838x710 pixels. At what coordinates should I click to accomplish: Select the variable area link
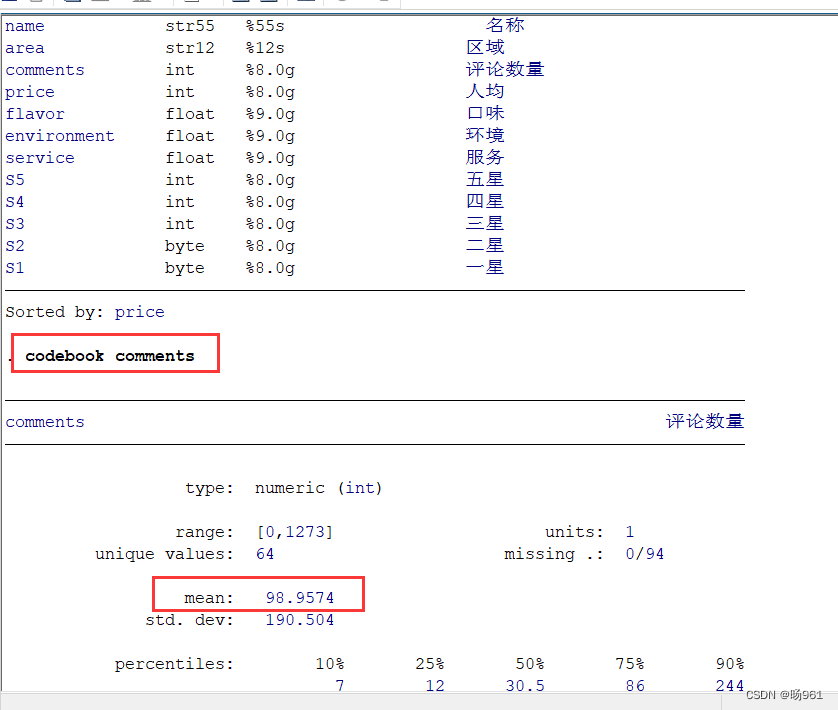24,47
